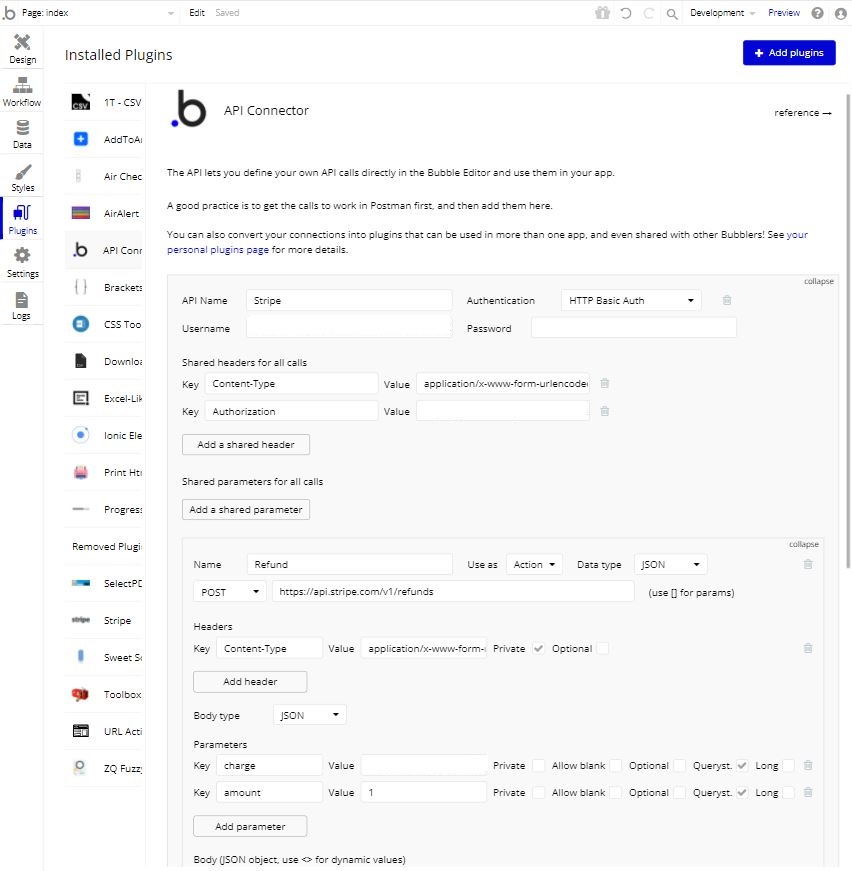Click the undo arrow icon

(626, 13)
